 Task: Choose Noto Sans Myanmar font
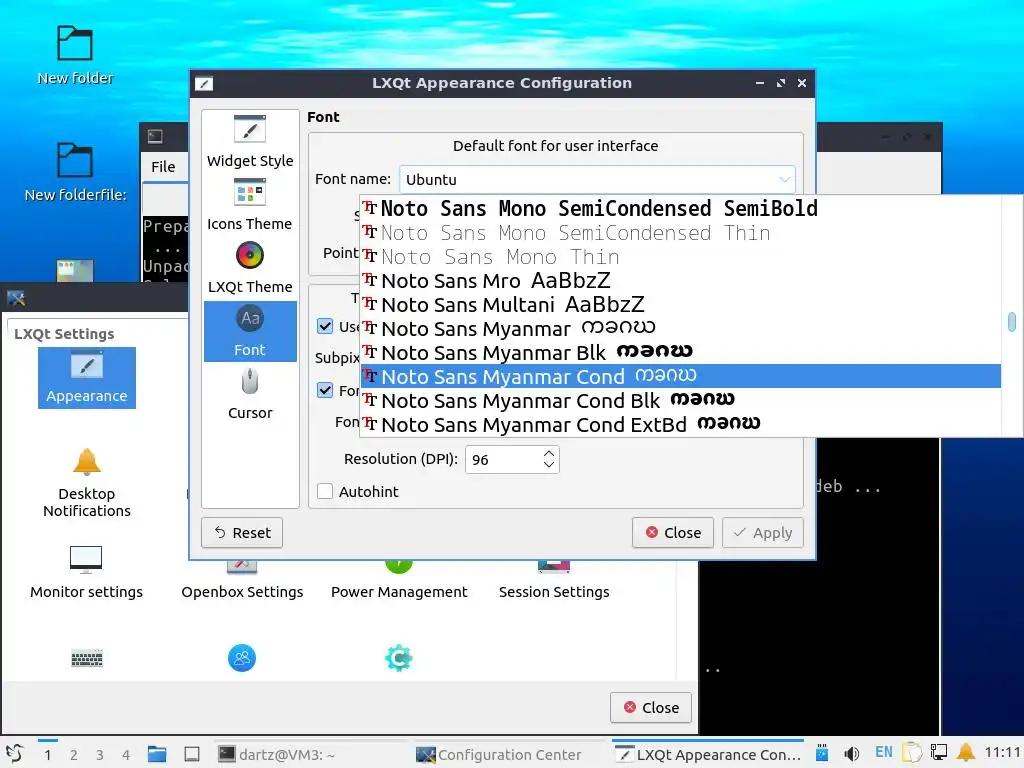pos(680,328)
